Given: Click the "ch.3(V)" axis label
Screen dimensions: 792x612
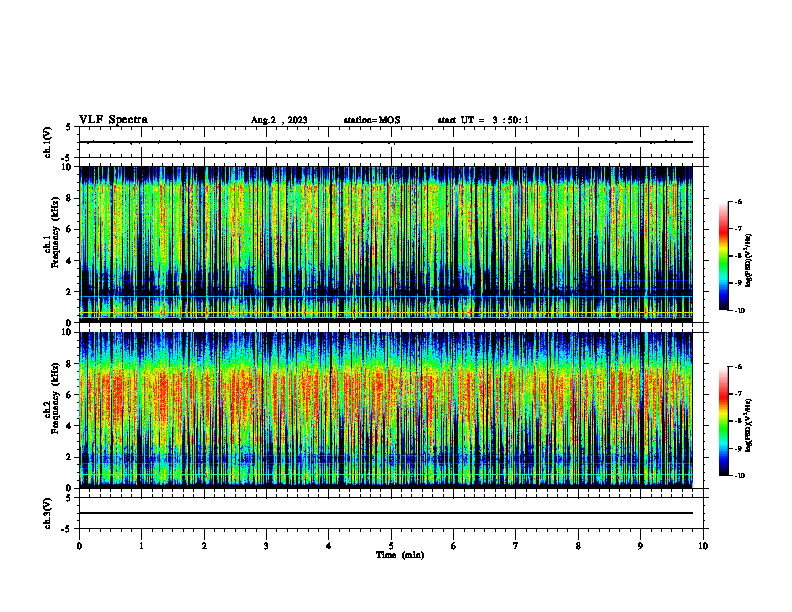Looking at the screenshot, I should pos(48,514).
